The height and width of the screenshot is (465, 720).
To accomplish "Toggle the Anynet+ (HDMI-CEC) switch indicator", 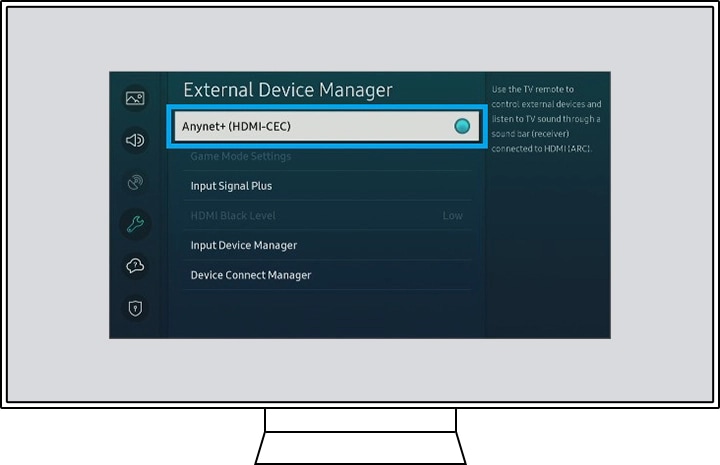I will pyautogui.click(x=461, y=127).
